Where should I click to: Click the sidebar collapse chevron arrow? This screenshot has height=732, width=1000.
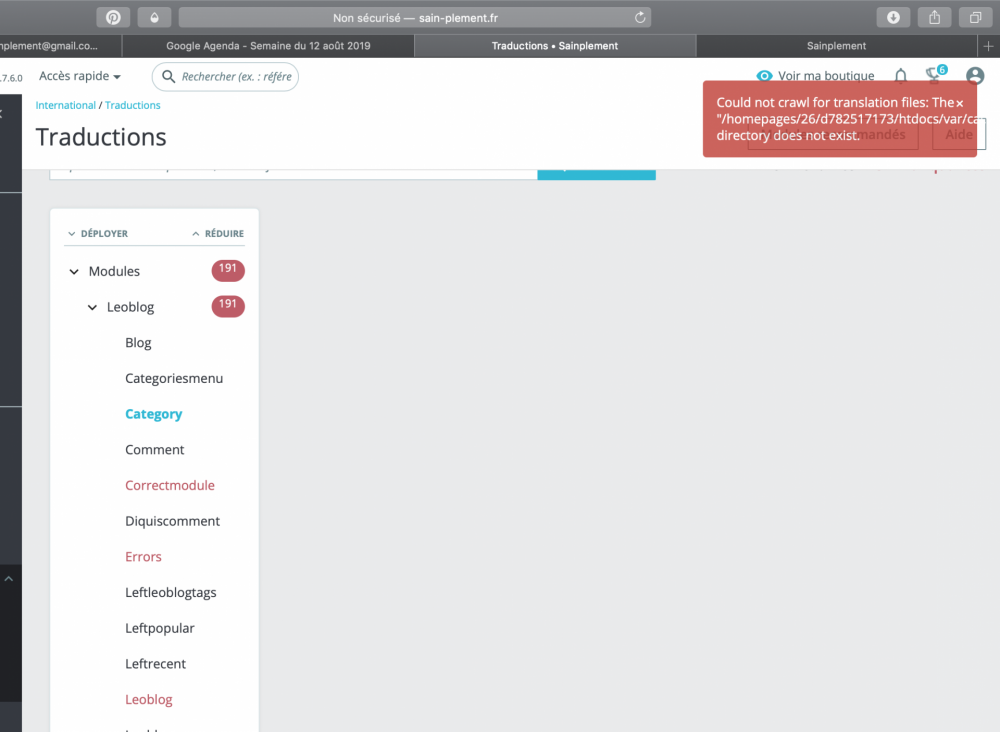tap(9, 579)
